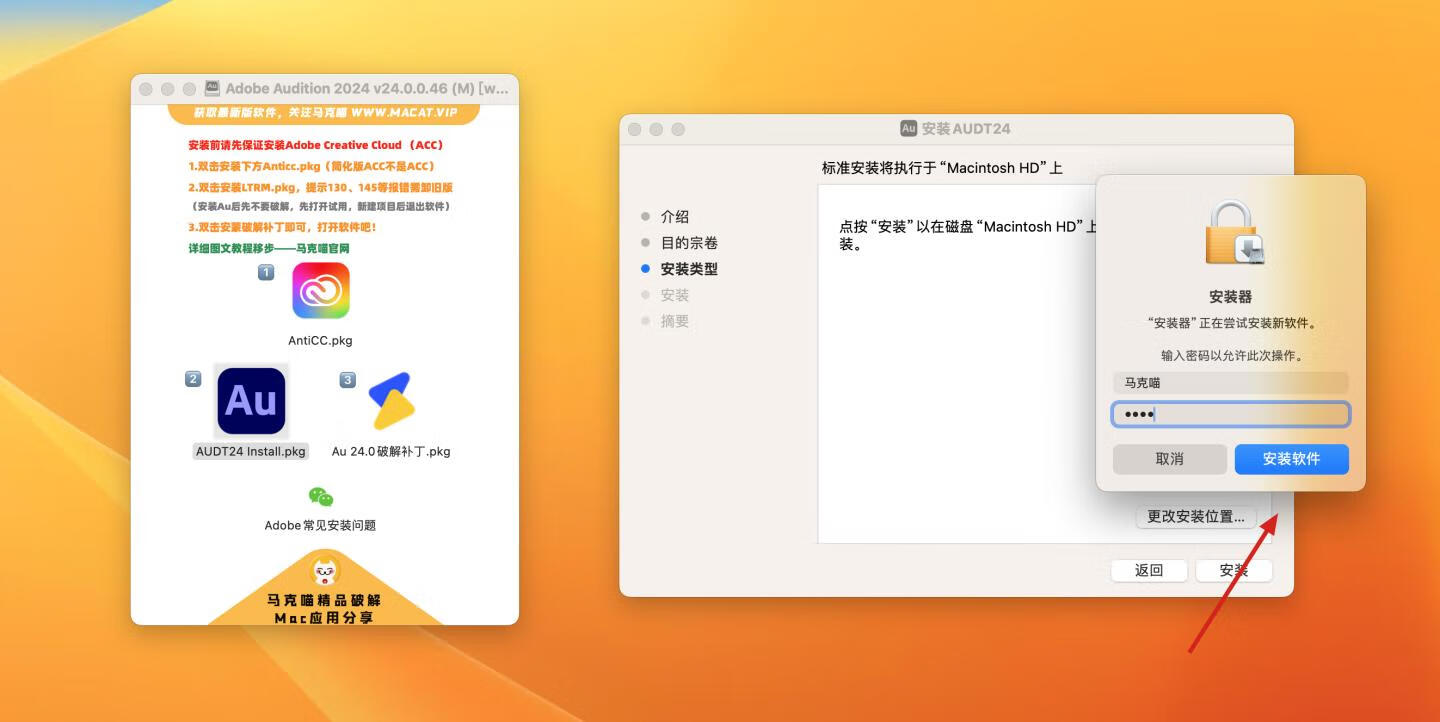Image resolution: width=1440 pixels, height=722 pixels.
Task: Click the 返回 button in the installer
Action: coord(1149,570)
